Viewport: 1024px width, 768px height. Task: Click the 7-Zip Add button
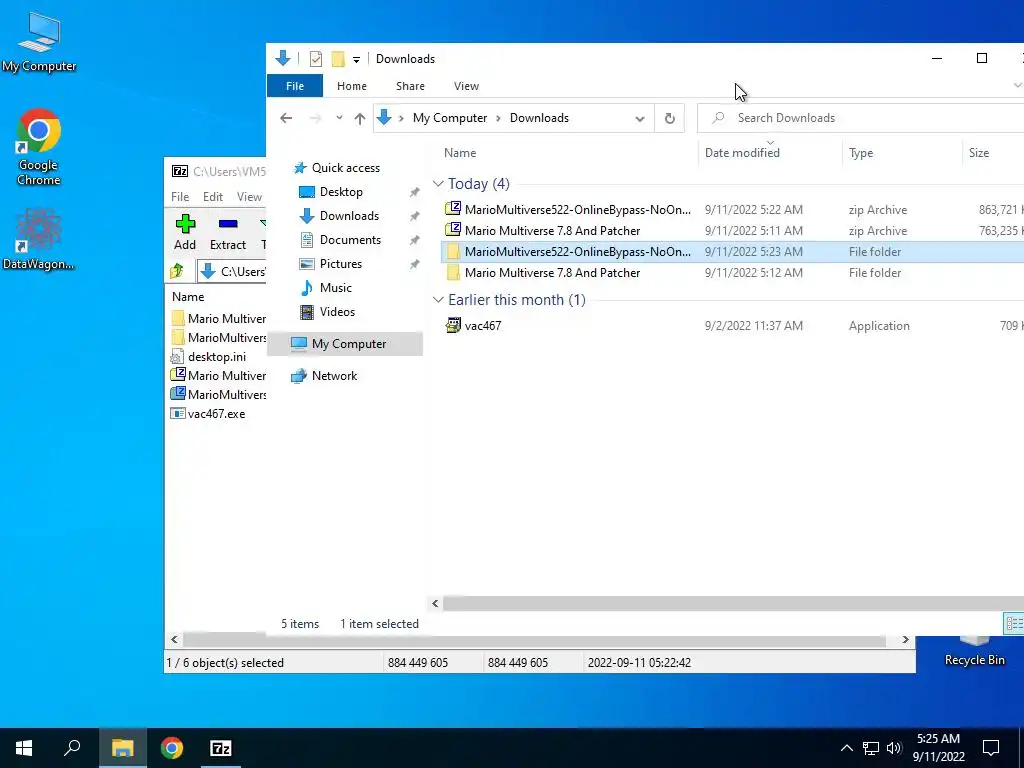tap(185, 232)
